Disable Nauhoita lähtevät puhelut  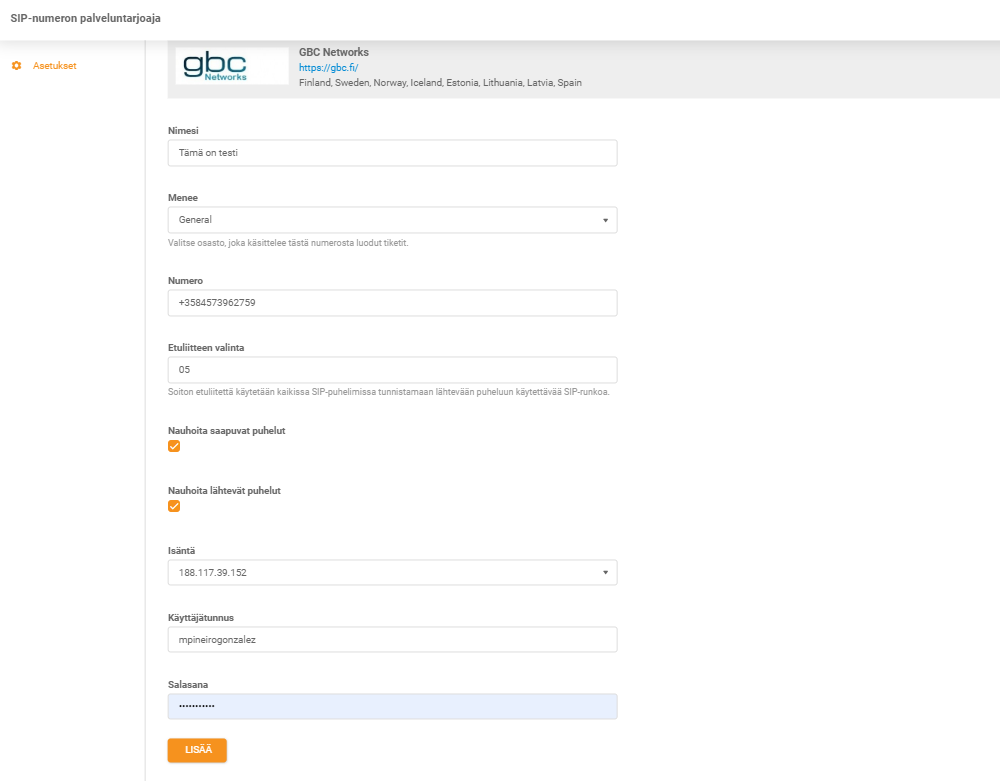tap(174, 506)
